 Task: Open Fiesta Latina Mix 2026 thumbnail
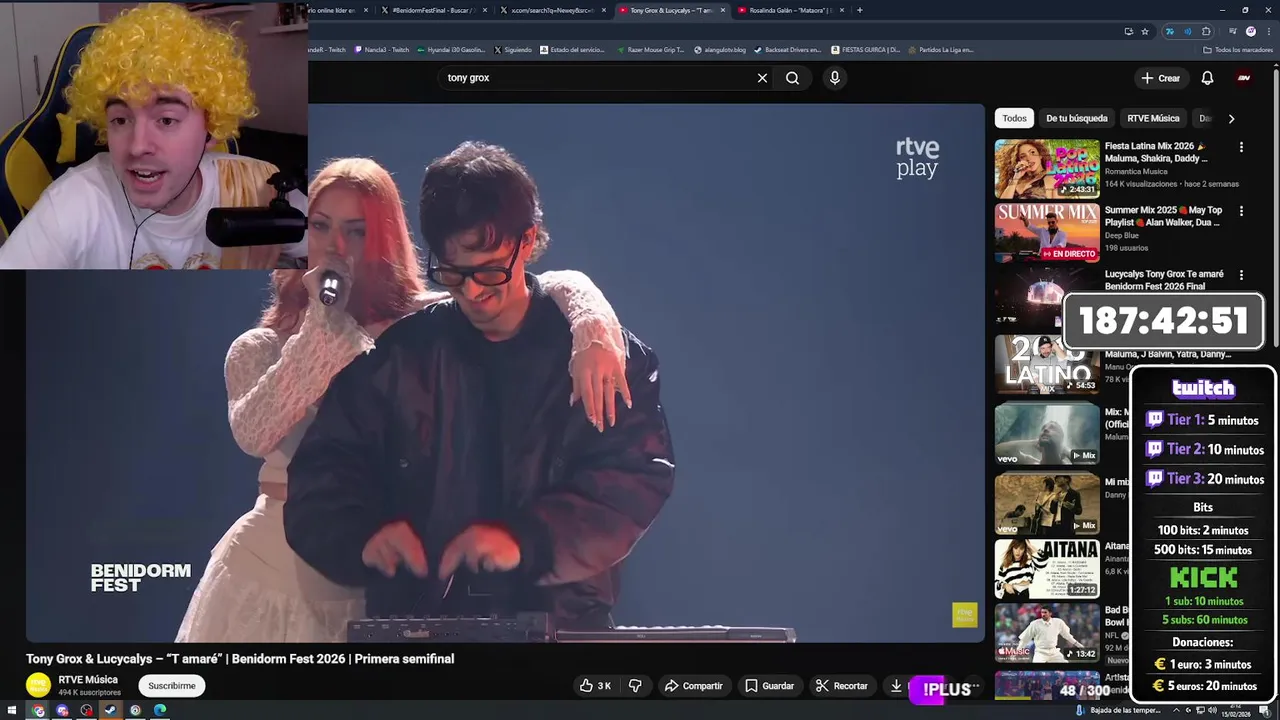(1047, 168)
